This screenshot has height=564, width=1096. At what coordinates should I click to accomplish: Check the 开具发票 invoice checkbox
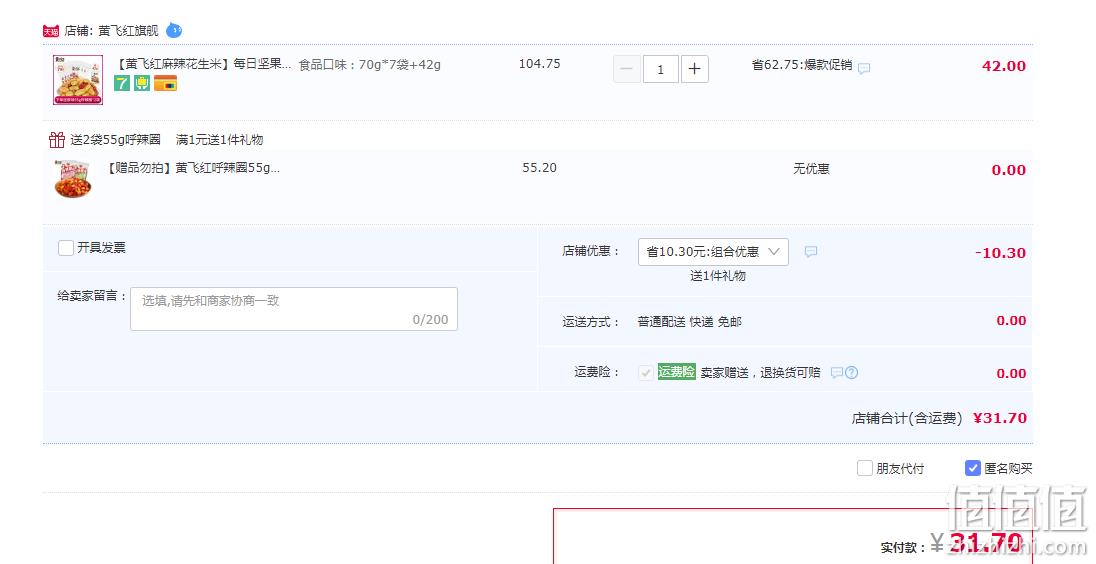[66, 247]
